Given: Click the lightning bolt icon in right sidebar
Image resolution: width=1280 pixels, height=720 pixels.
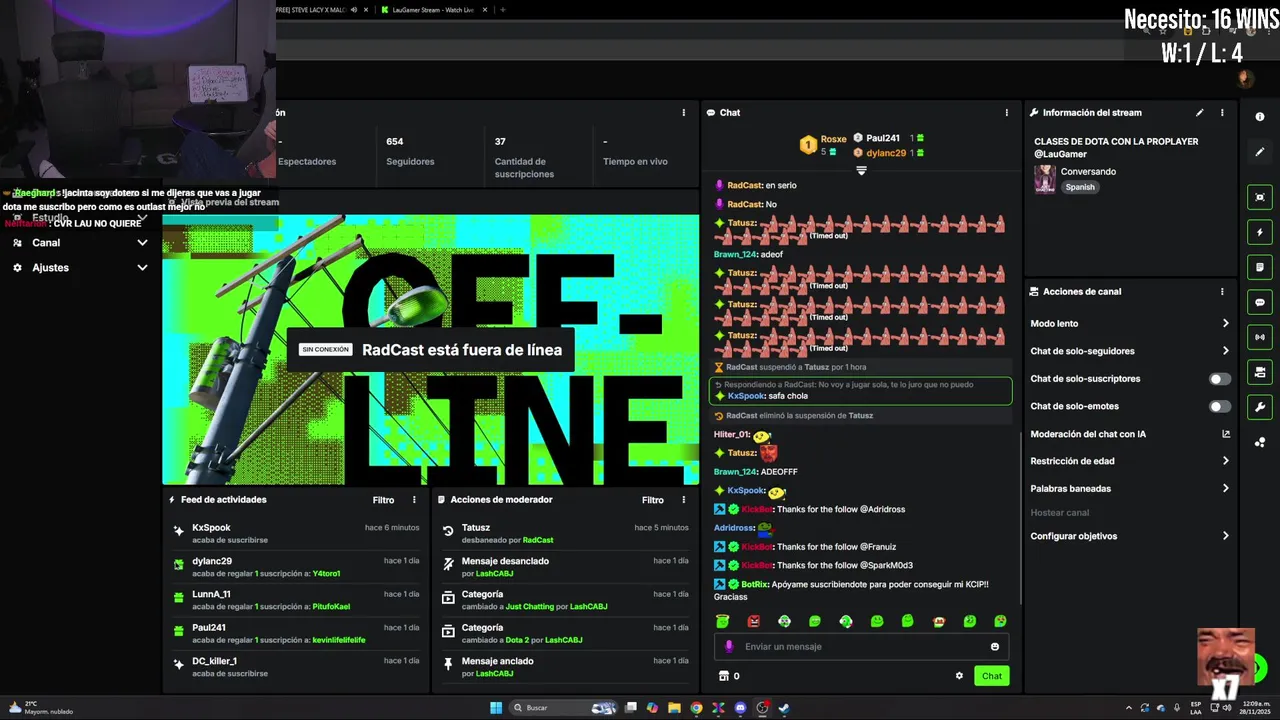Looking at the screenshot, I should 1259,232.
